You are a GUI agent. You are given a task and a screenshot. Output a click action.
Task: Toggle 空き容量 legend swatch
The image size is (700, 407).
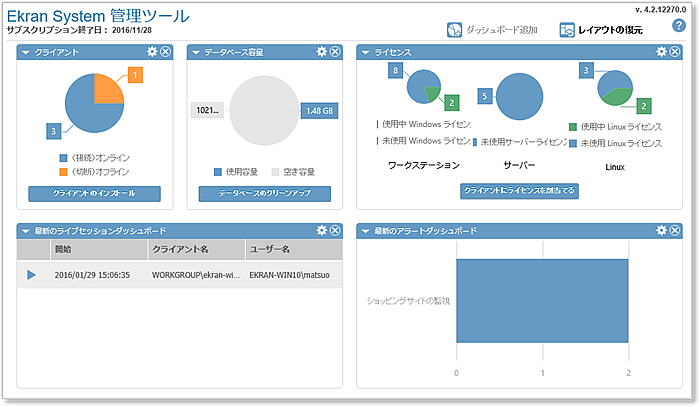pos(275,172)
